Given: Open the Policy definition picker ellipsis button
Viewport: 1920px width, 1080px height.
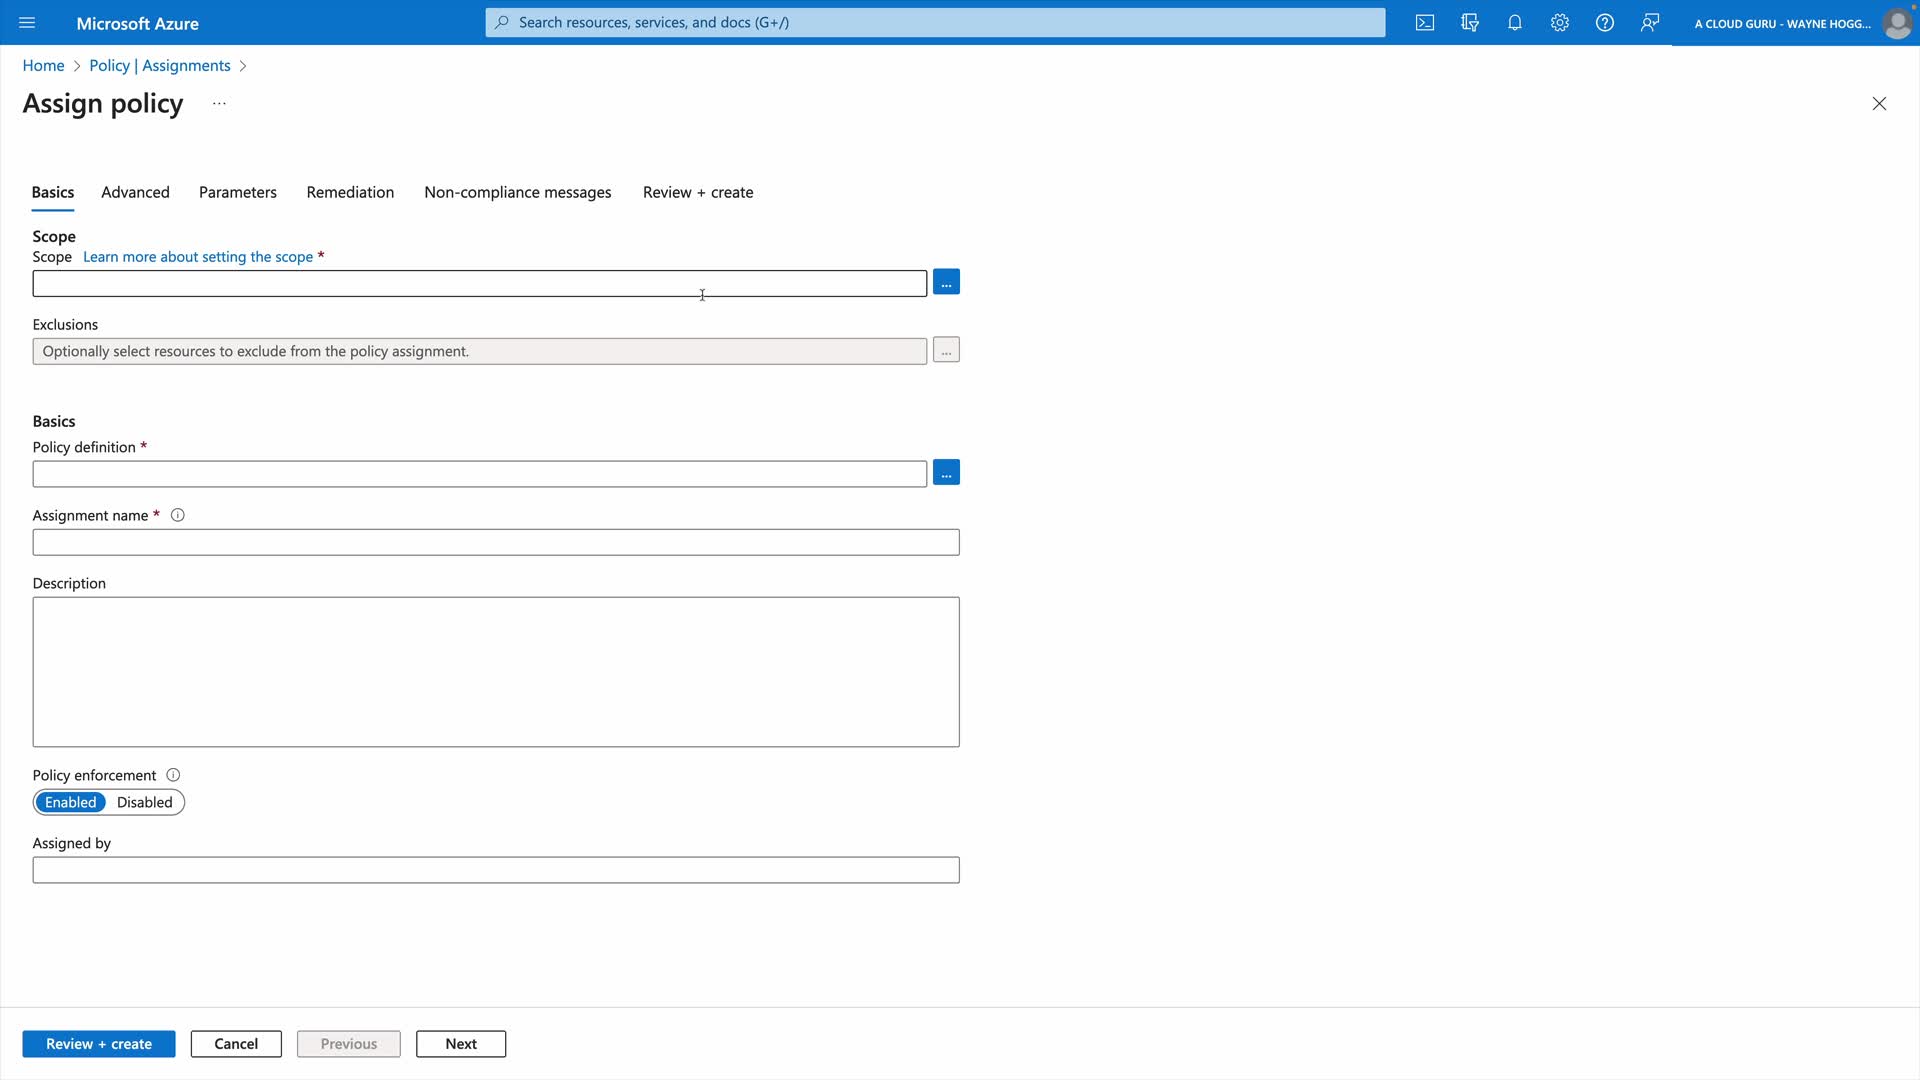Looking at the screenshot, I should click(946, 473).
